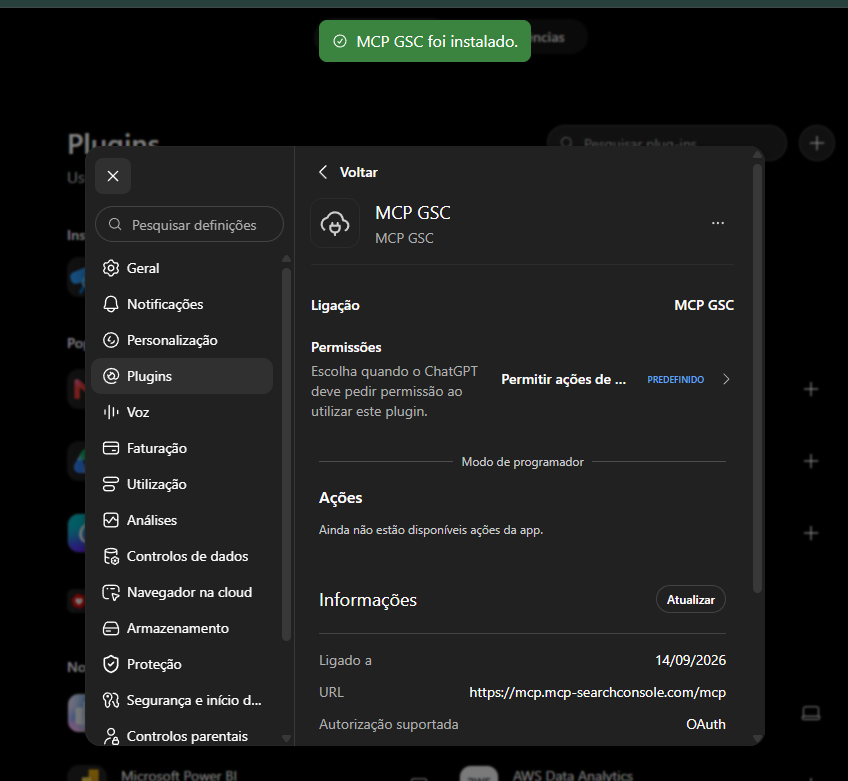The width and height of the screenshot is (848, 781).
Task: Expand Permitir ações de permissions chevron
Action: tap(726, 379)
